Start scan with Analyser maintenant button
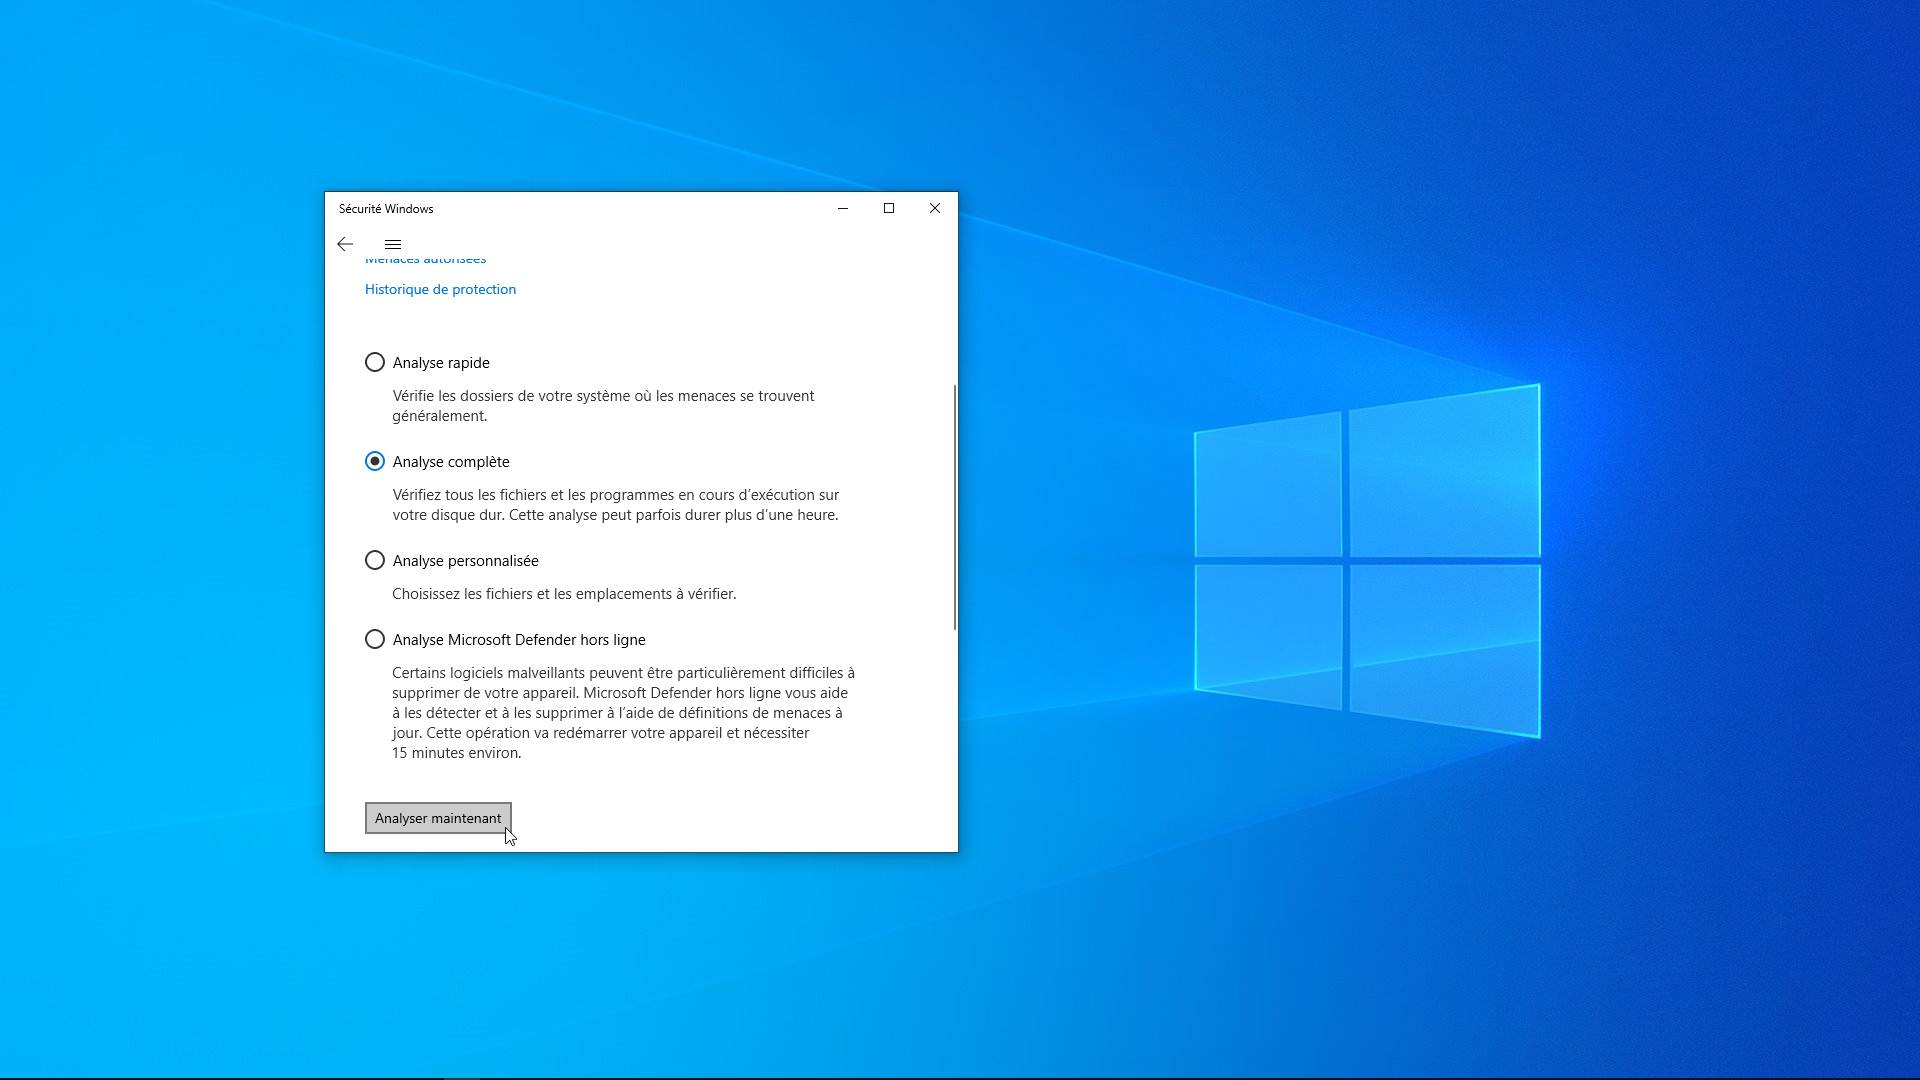The image size is (1920, 1080). click(438, 818)
